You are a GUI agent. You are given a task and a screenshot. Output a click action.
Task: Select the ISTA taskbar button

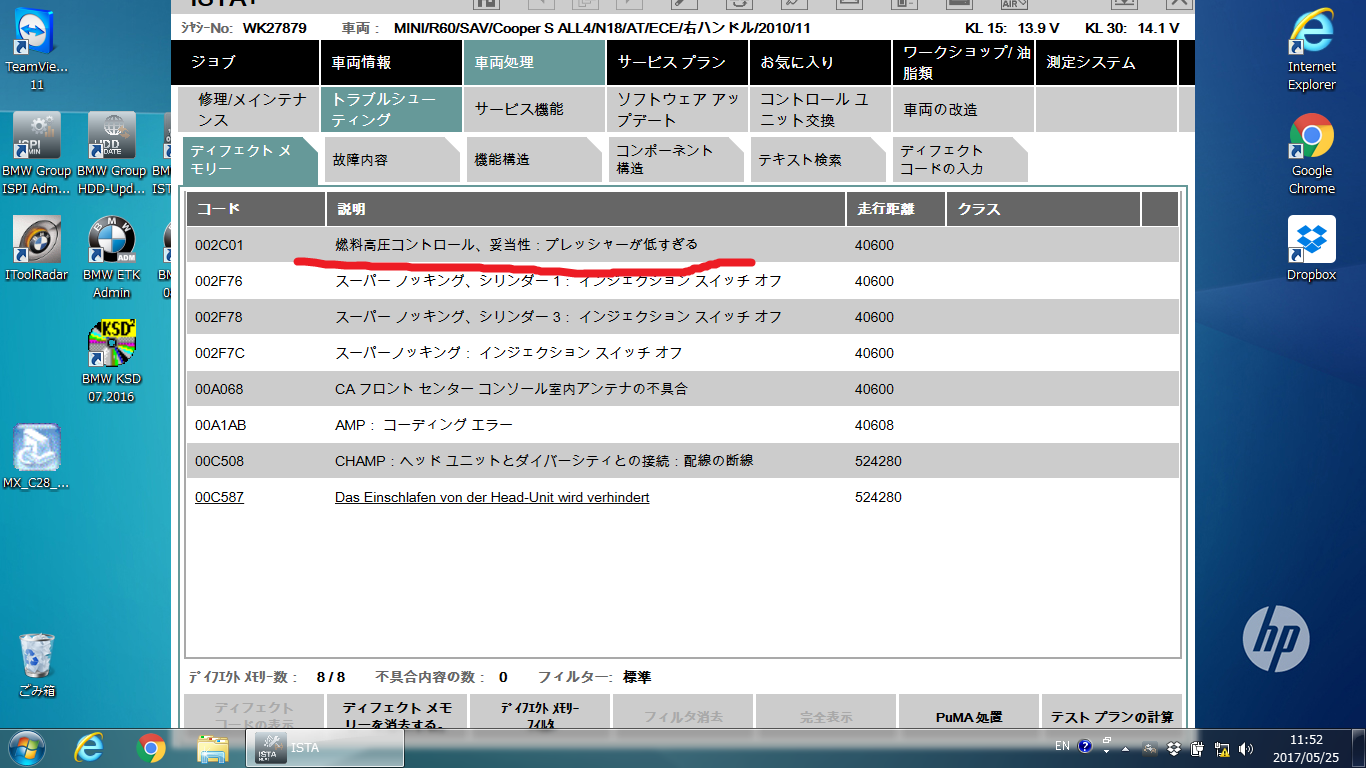(x=325, y=747)
